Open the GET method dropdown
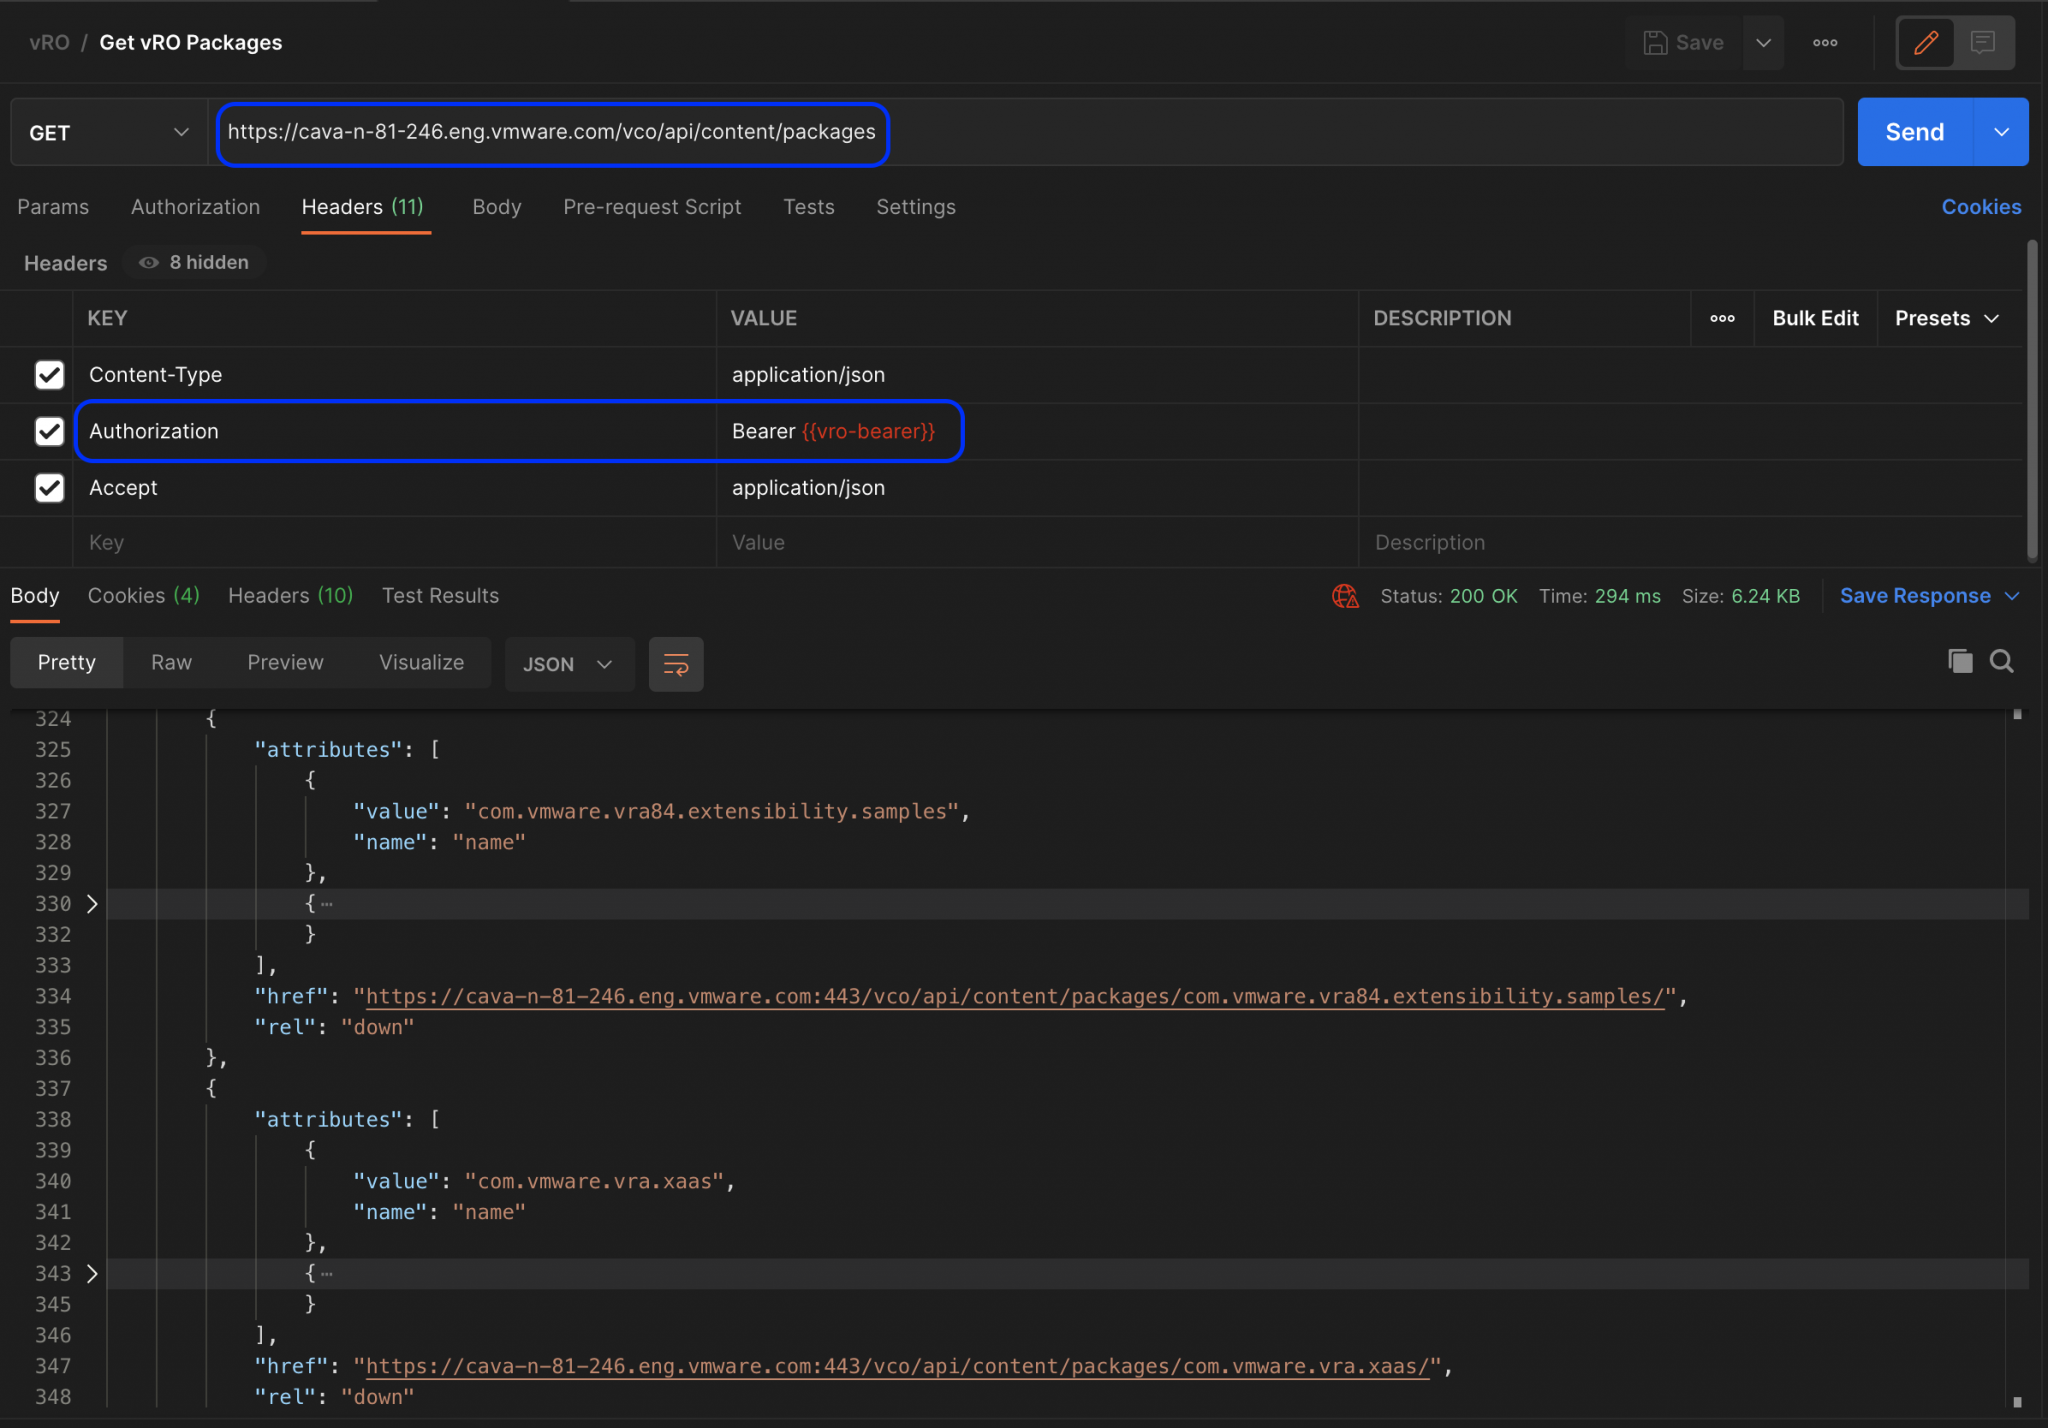This screenshot has height=1428, width=2048. tap(108, 133)
